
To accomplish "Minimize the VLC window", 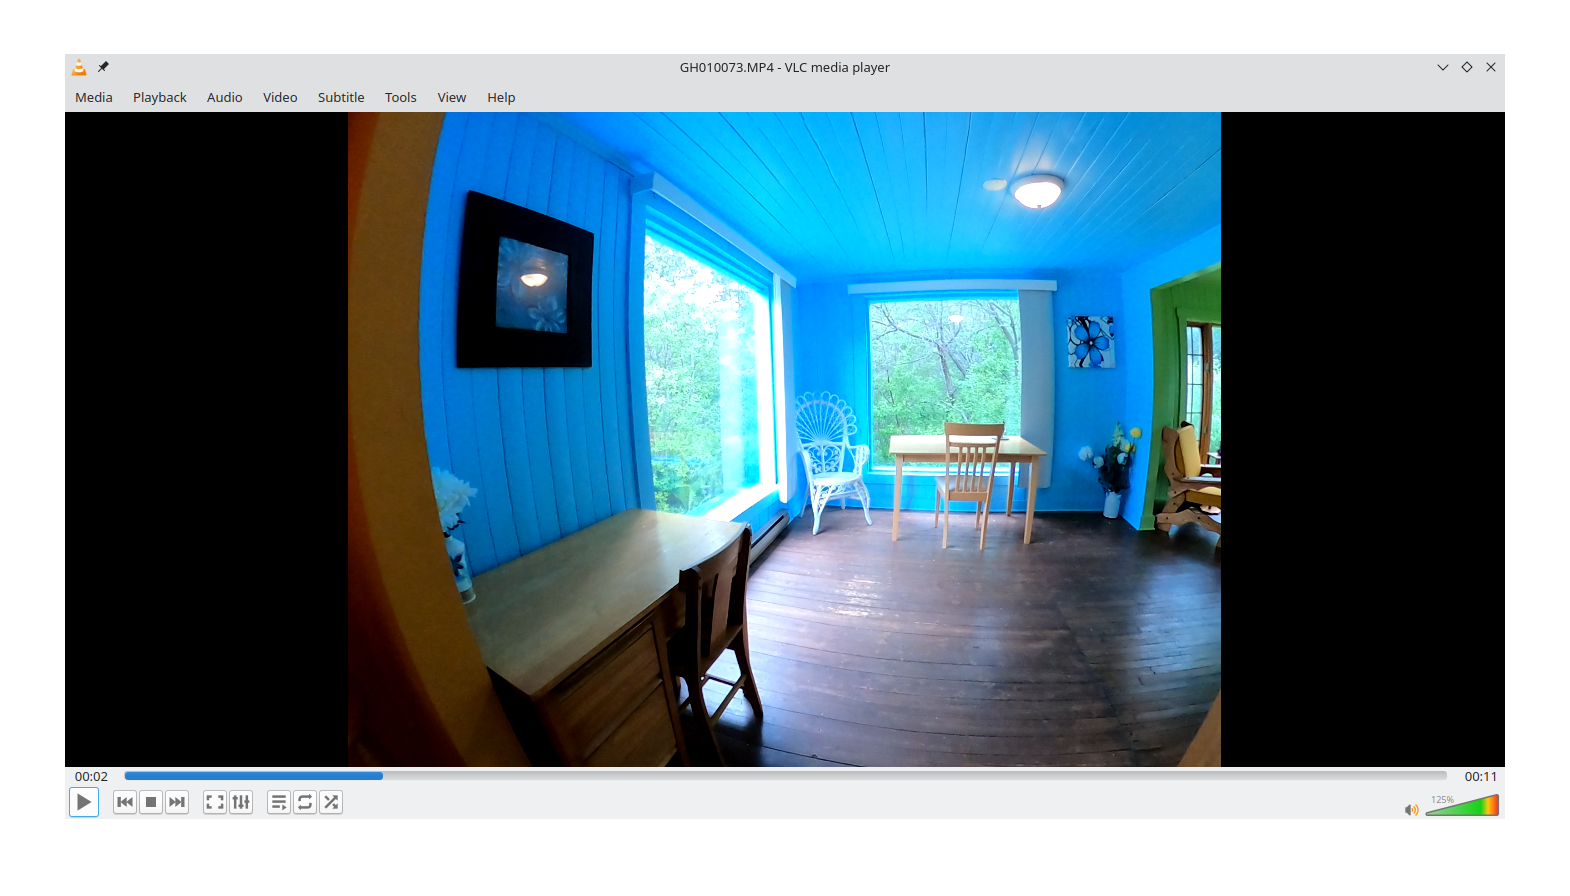I will (1443, 67).
